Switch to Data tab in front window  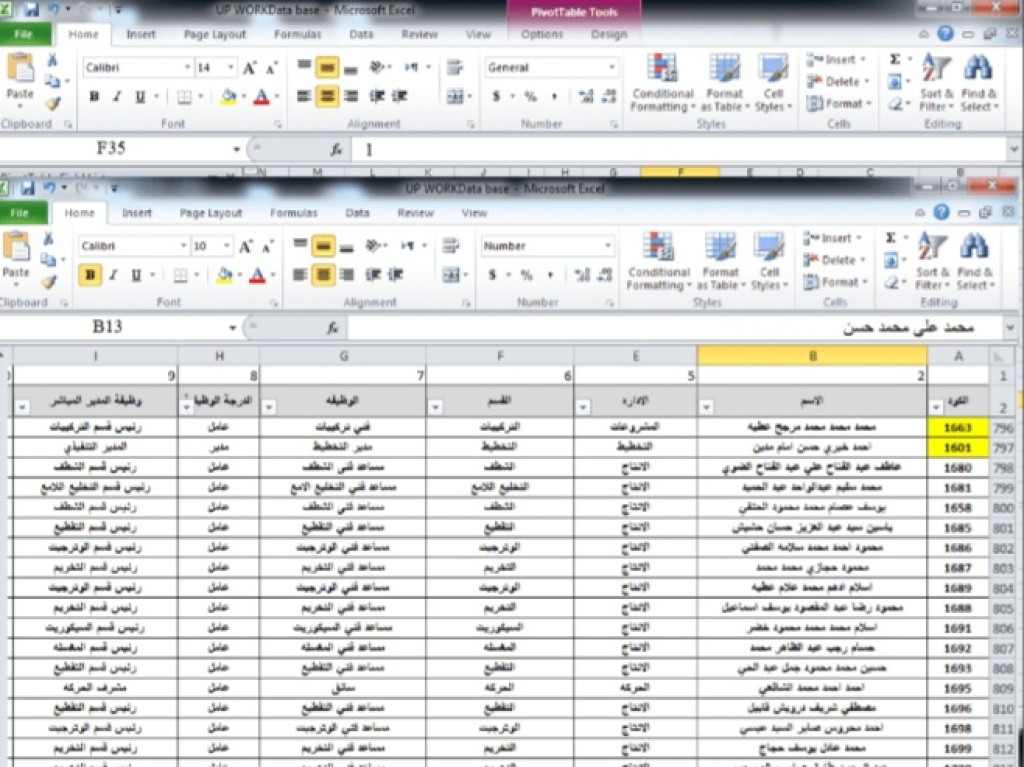[357, 213]
